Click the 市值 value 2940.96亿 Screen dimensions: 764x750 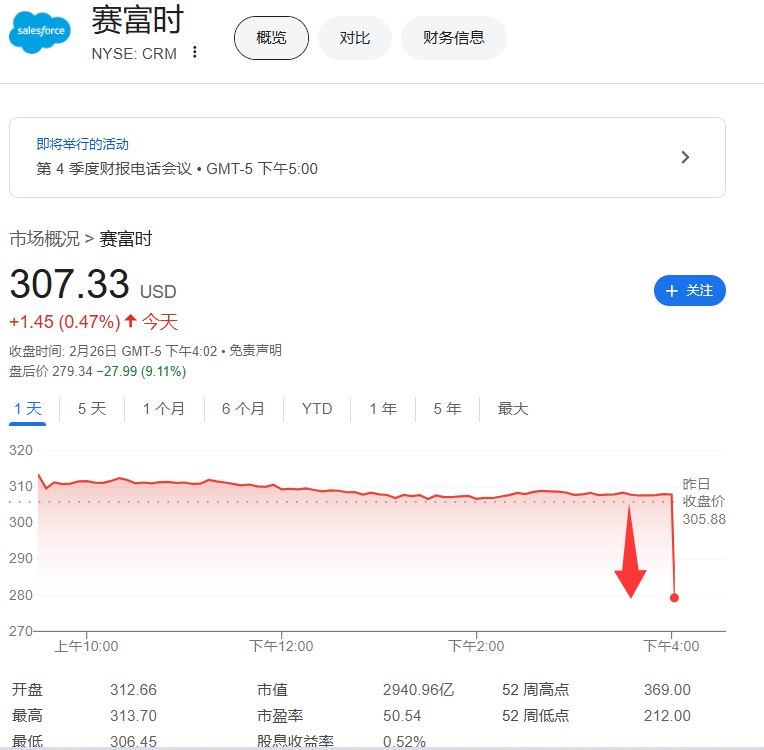point(418,690)
